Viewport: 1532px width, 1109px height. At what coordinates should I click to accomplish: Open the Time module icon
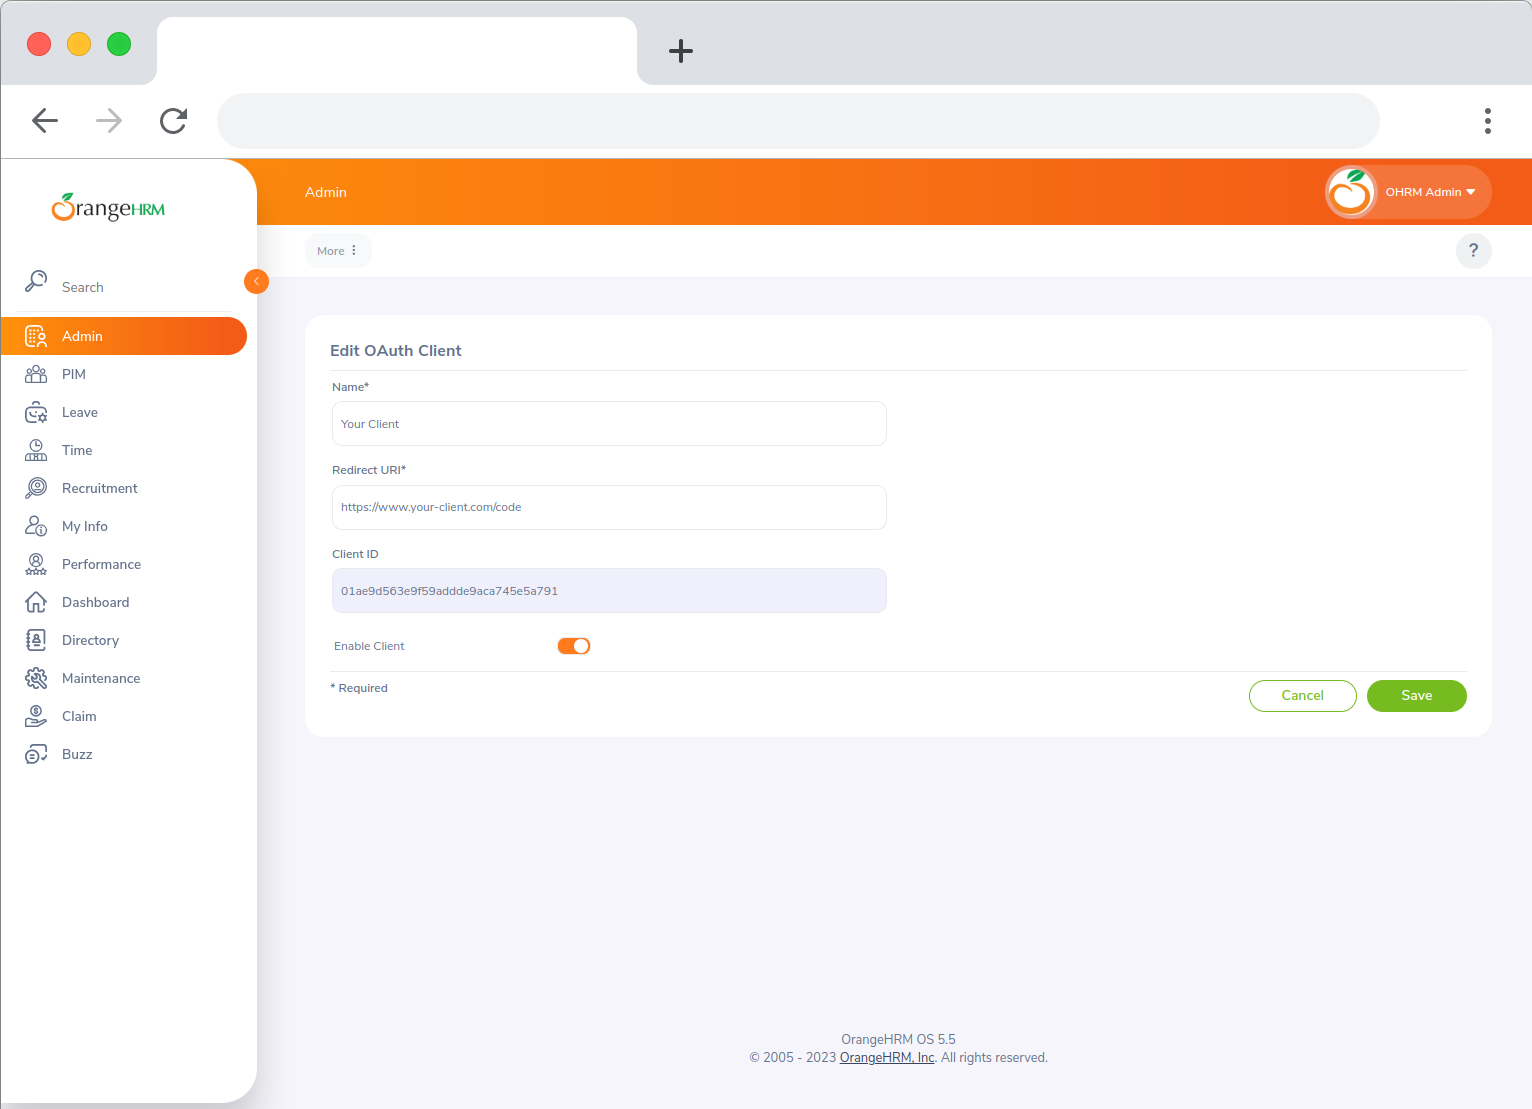pos(36,450)
